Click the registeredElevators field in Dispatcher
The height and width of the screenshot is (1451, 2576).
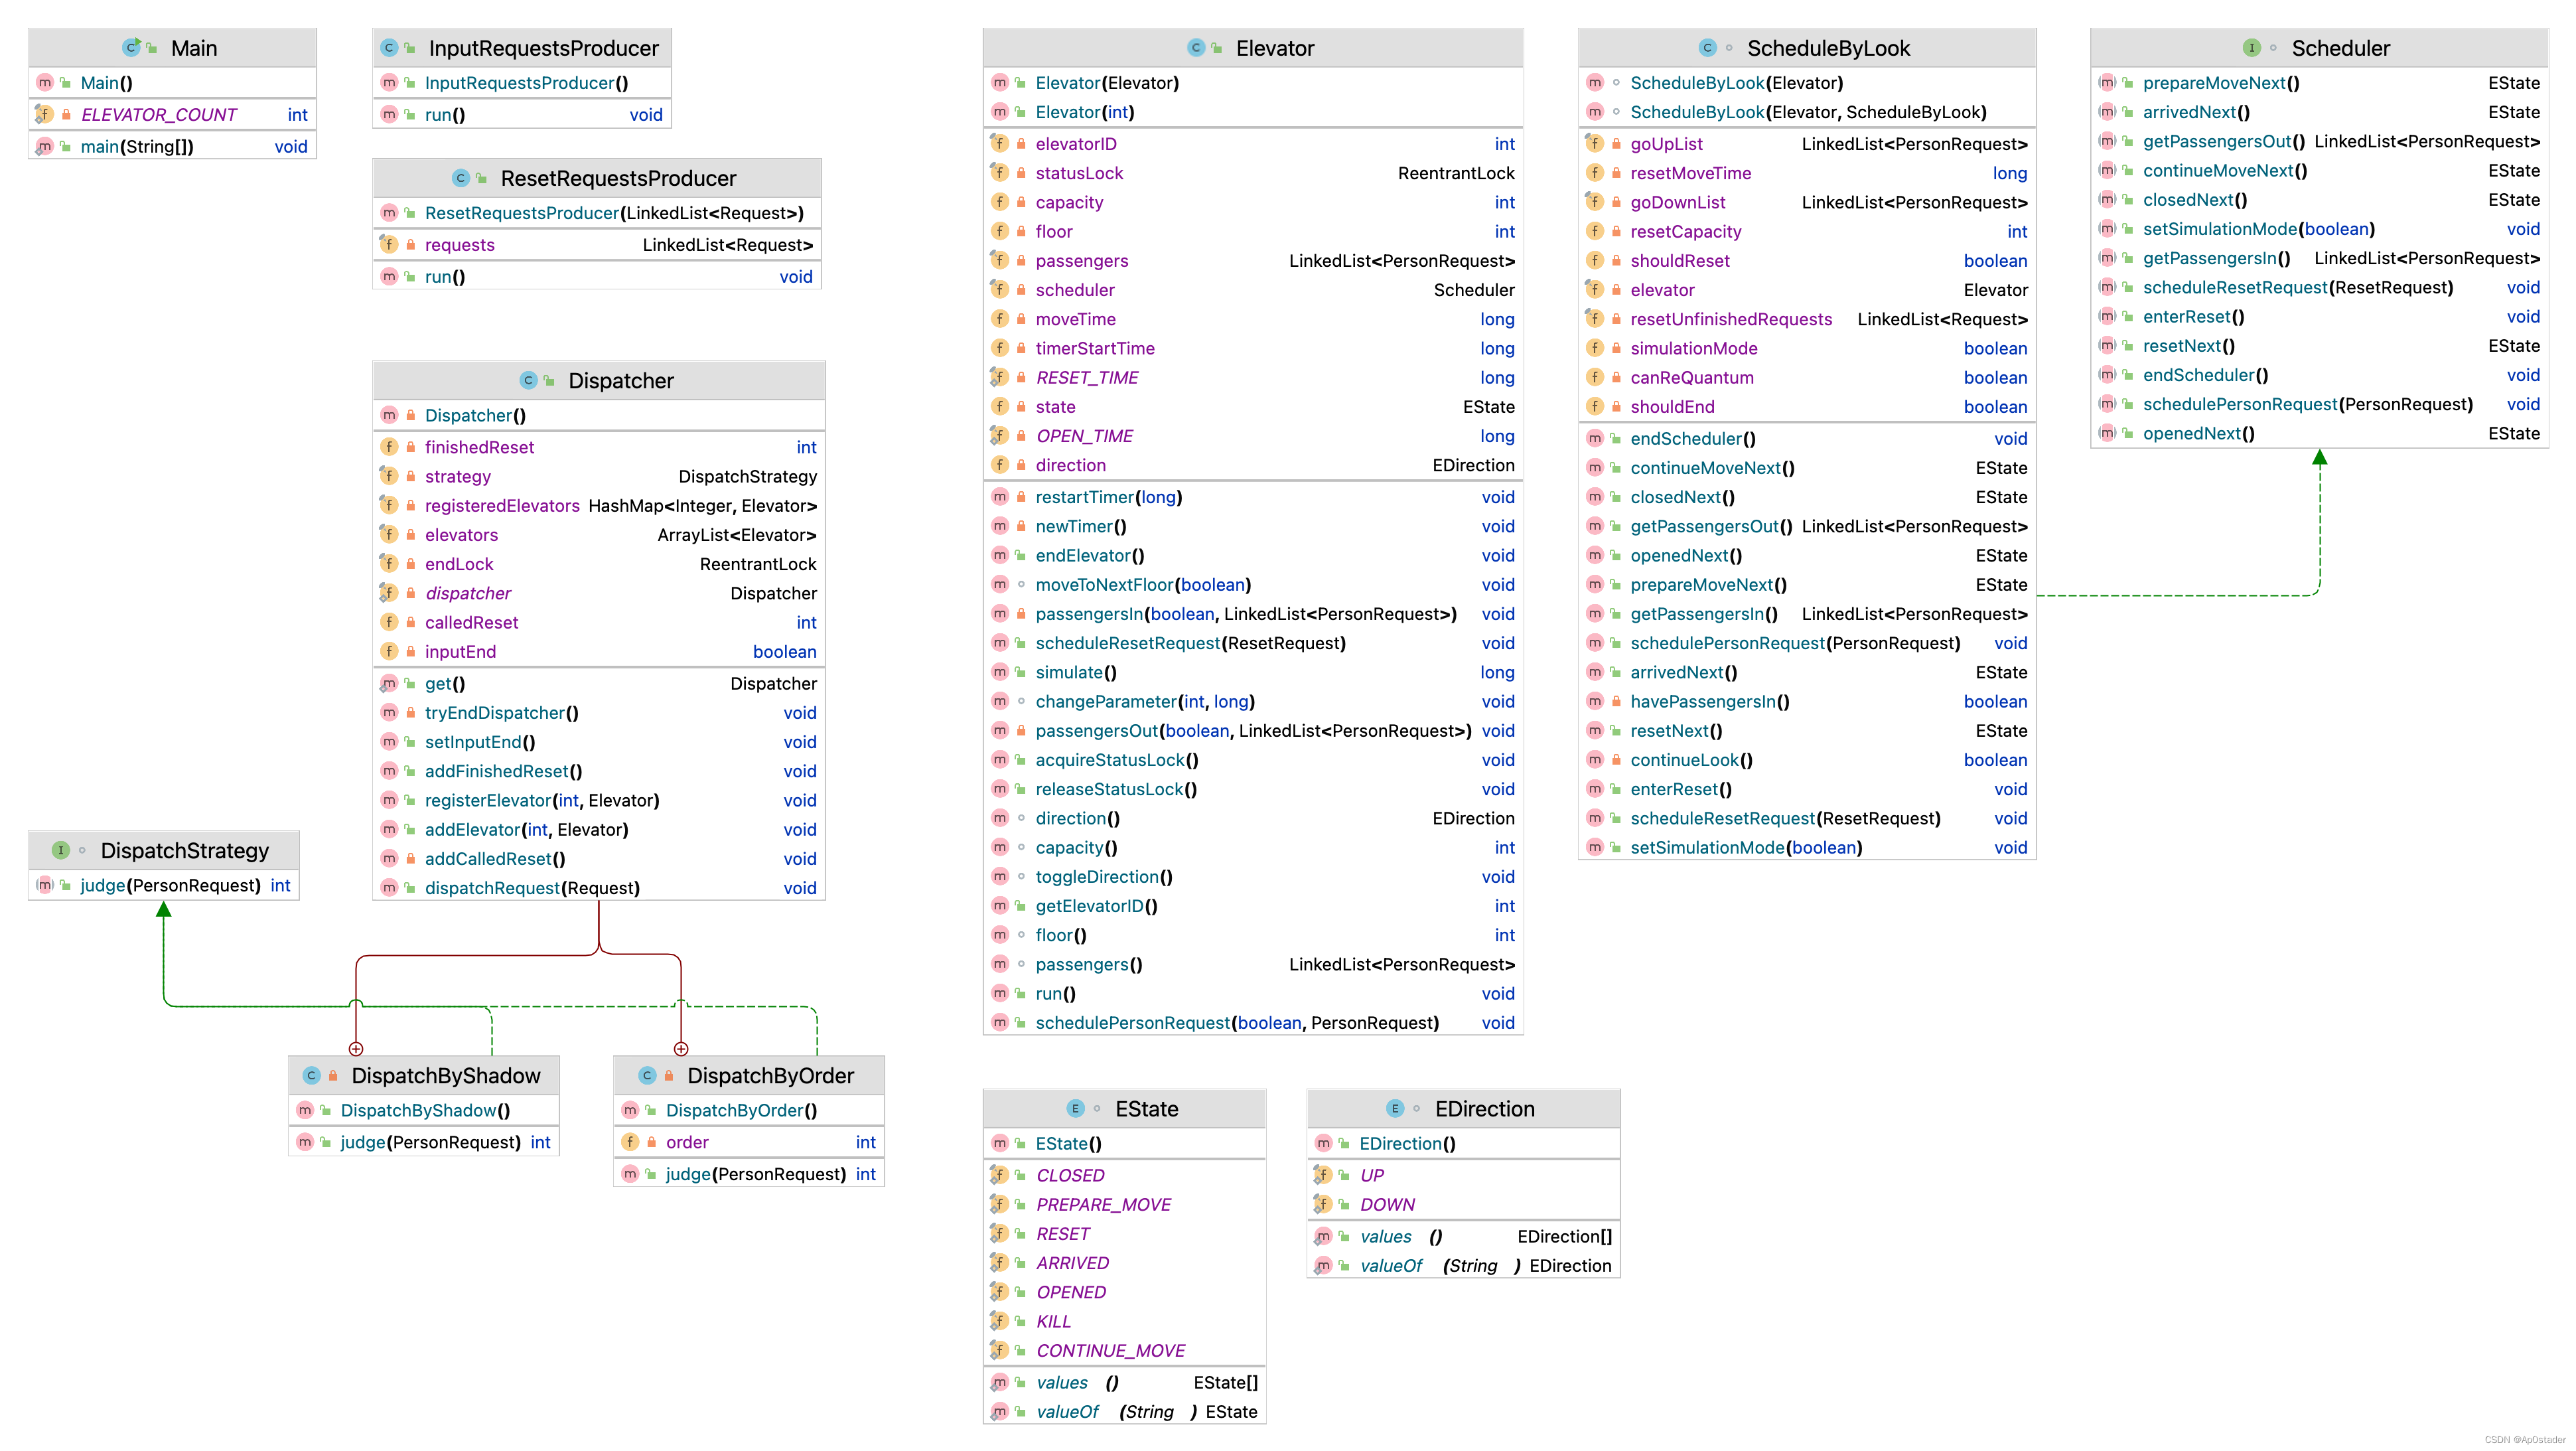pos(598,506)
